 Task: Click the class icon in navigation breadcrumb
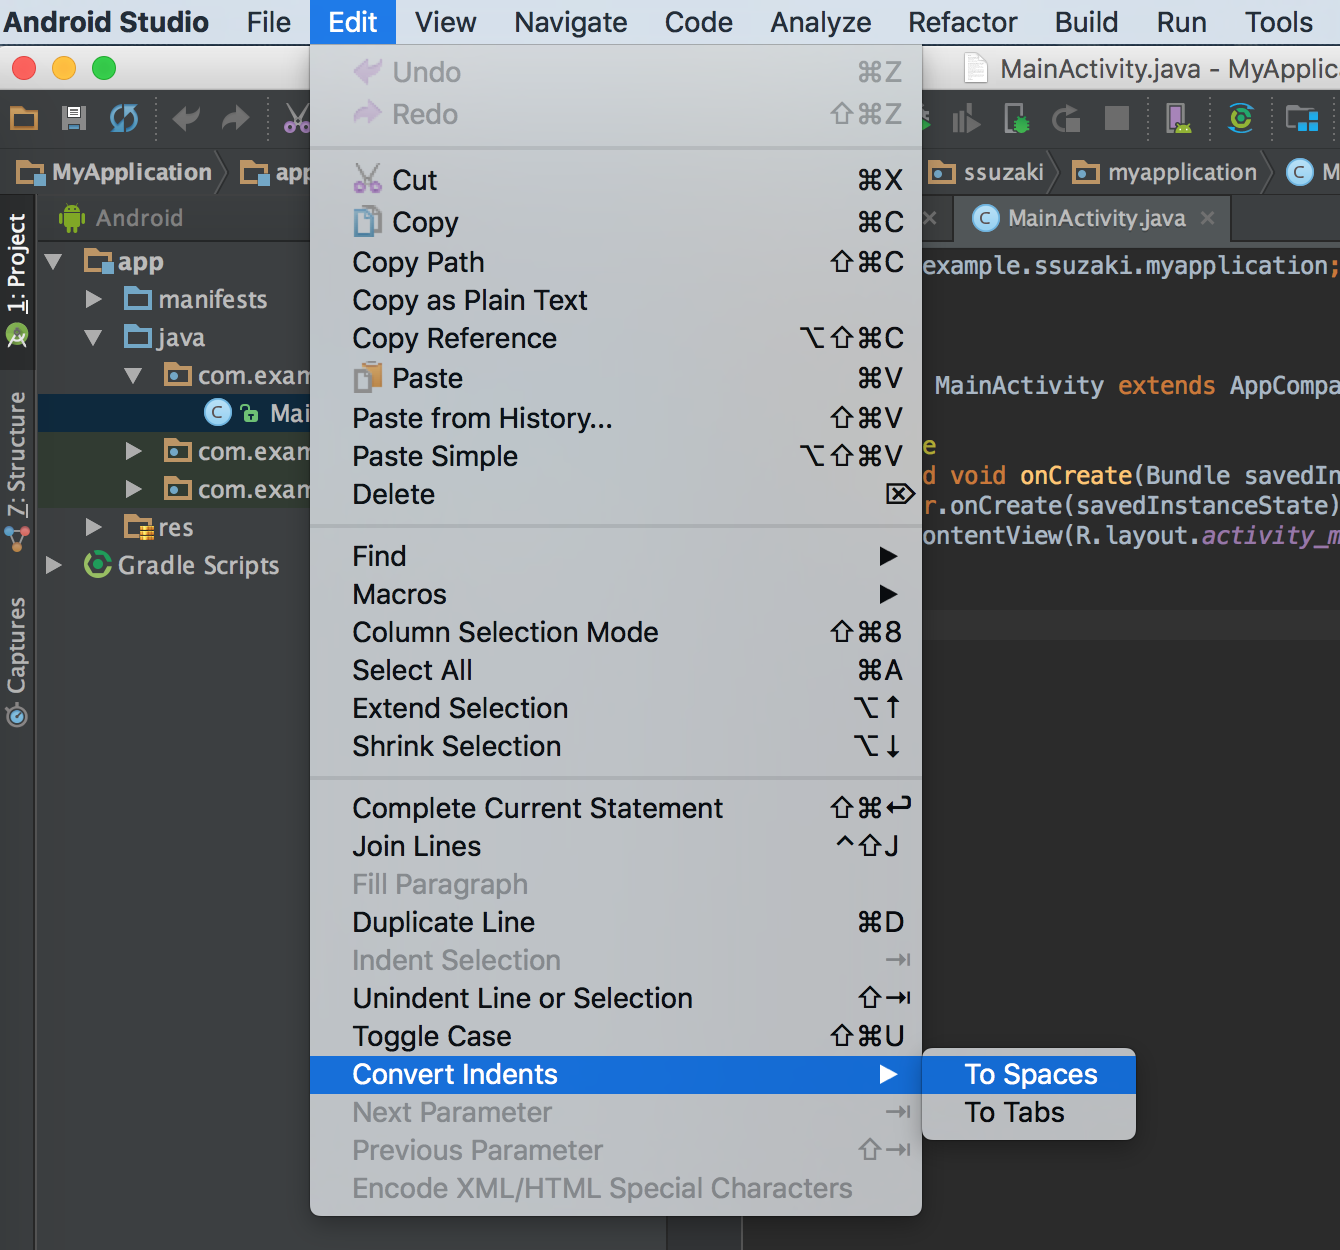[1299, 173]
